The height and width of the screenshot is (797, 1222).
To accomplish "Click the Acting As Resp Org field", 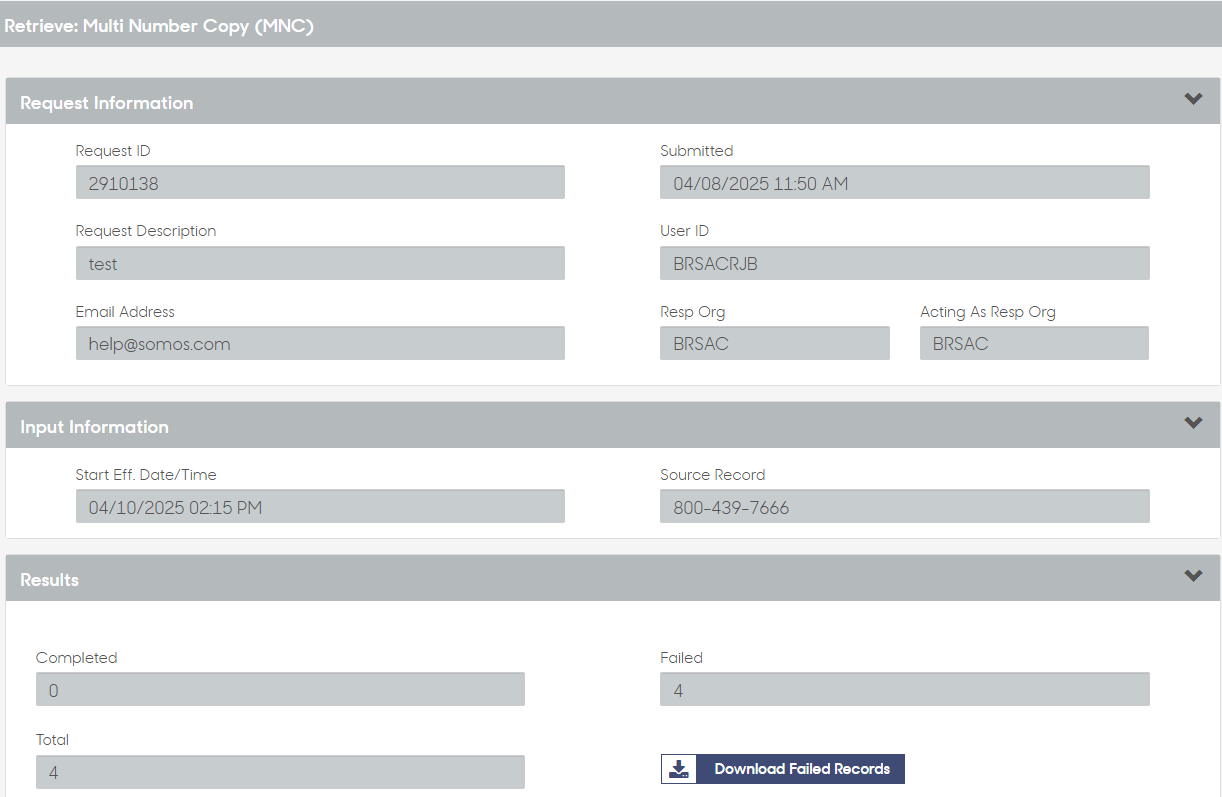I will (x=1034, y=343).
